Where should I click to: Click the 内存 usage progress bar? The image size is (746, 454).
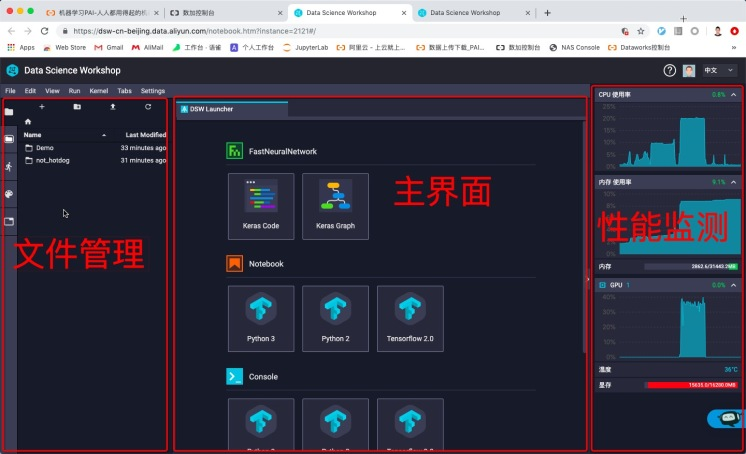691,266
